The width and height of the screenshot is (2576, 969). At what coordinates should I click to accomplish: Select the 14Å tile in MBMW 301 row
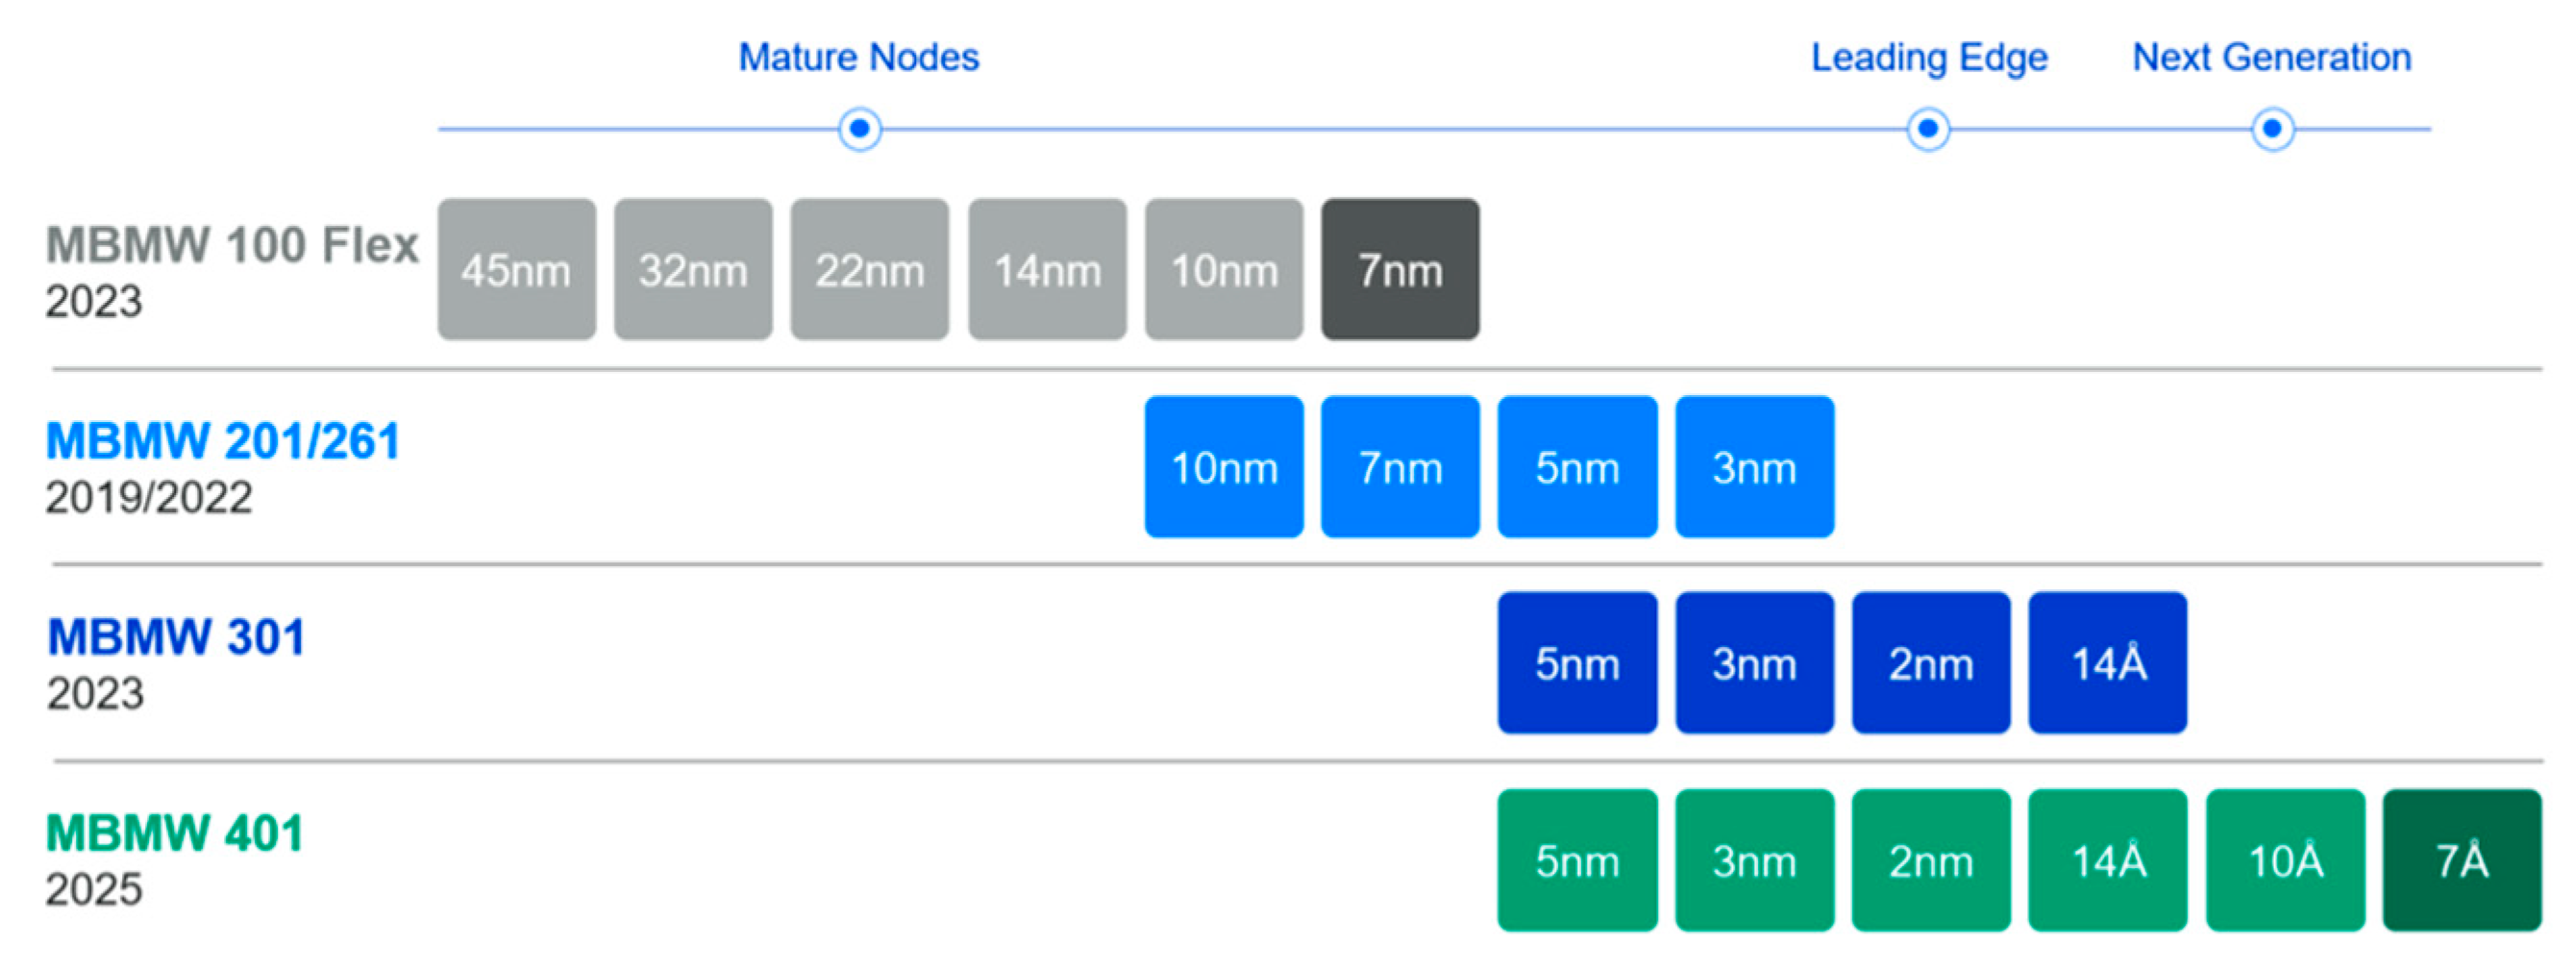pos(2107,663)
